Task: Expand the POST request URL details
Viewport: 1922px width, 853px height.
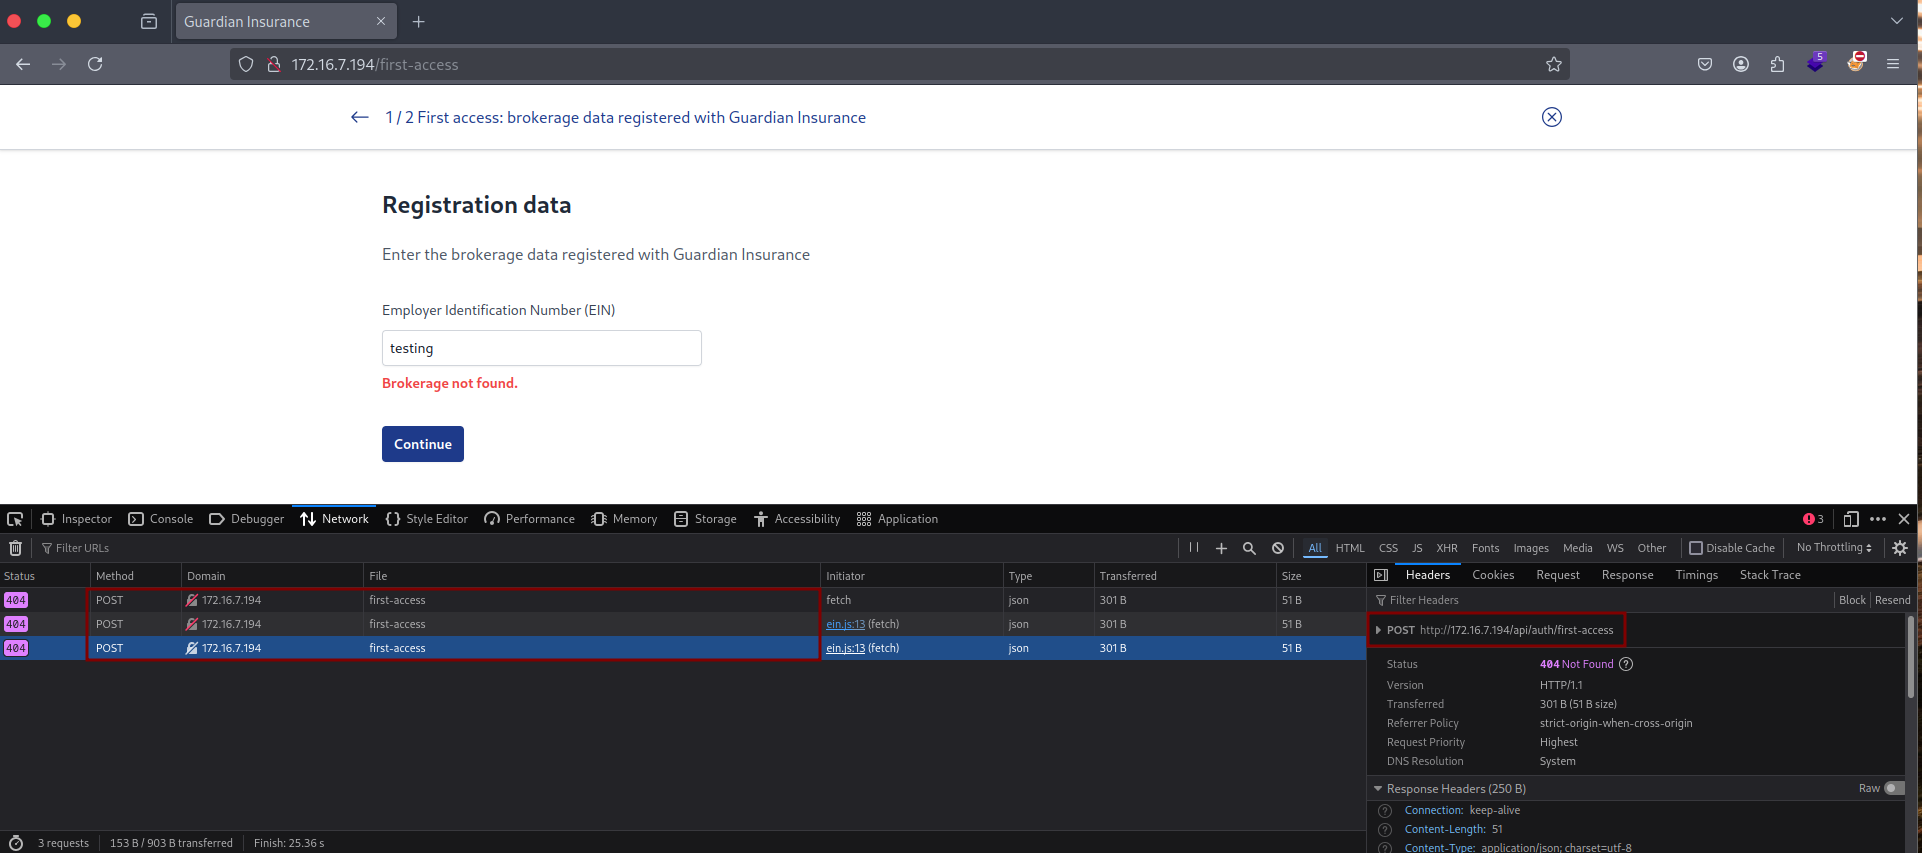Action: click(x=1379, y=630)
